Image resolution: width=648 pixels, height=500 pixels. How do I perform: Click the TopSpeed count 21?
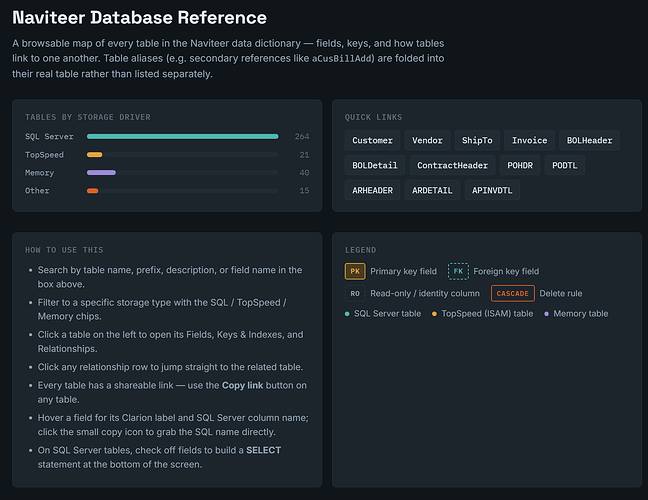(304, 155)
